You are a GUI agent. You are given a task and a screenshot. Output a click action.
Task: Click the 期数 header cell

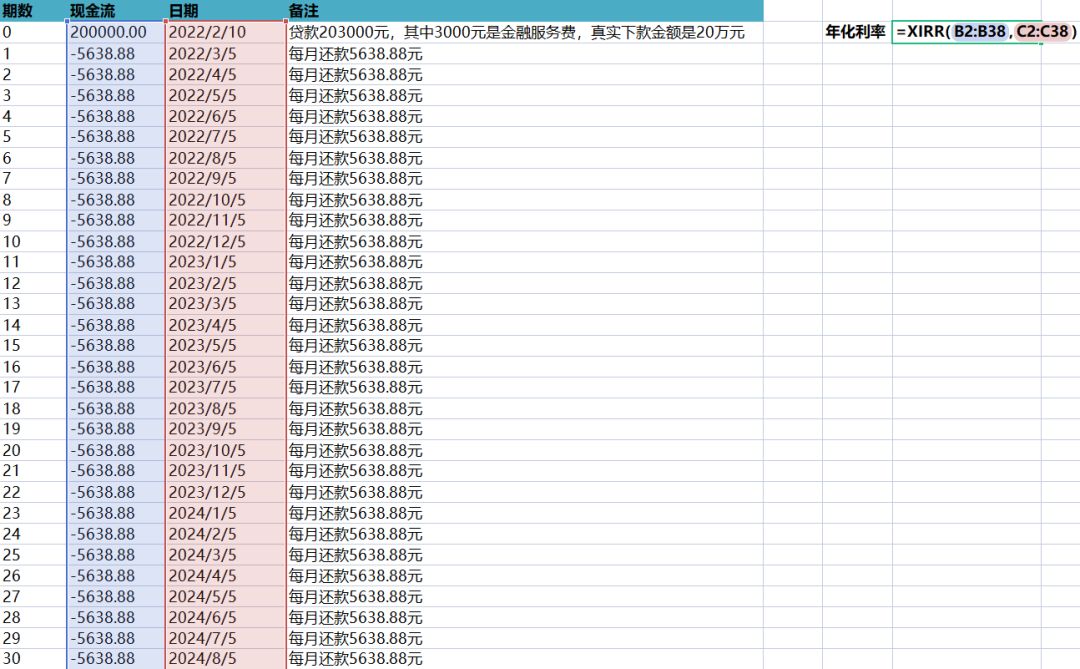click(x=33, y=10)
